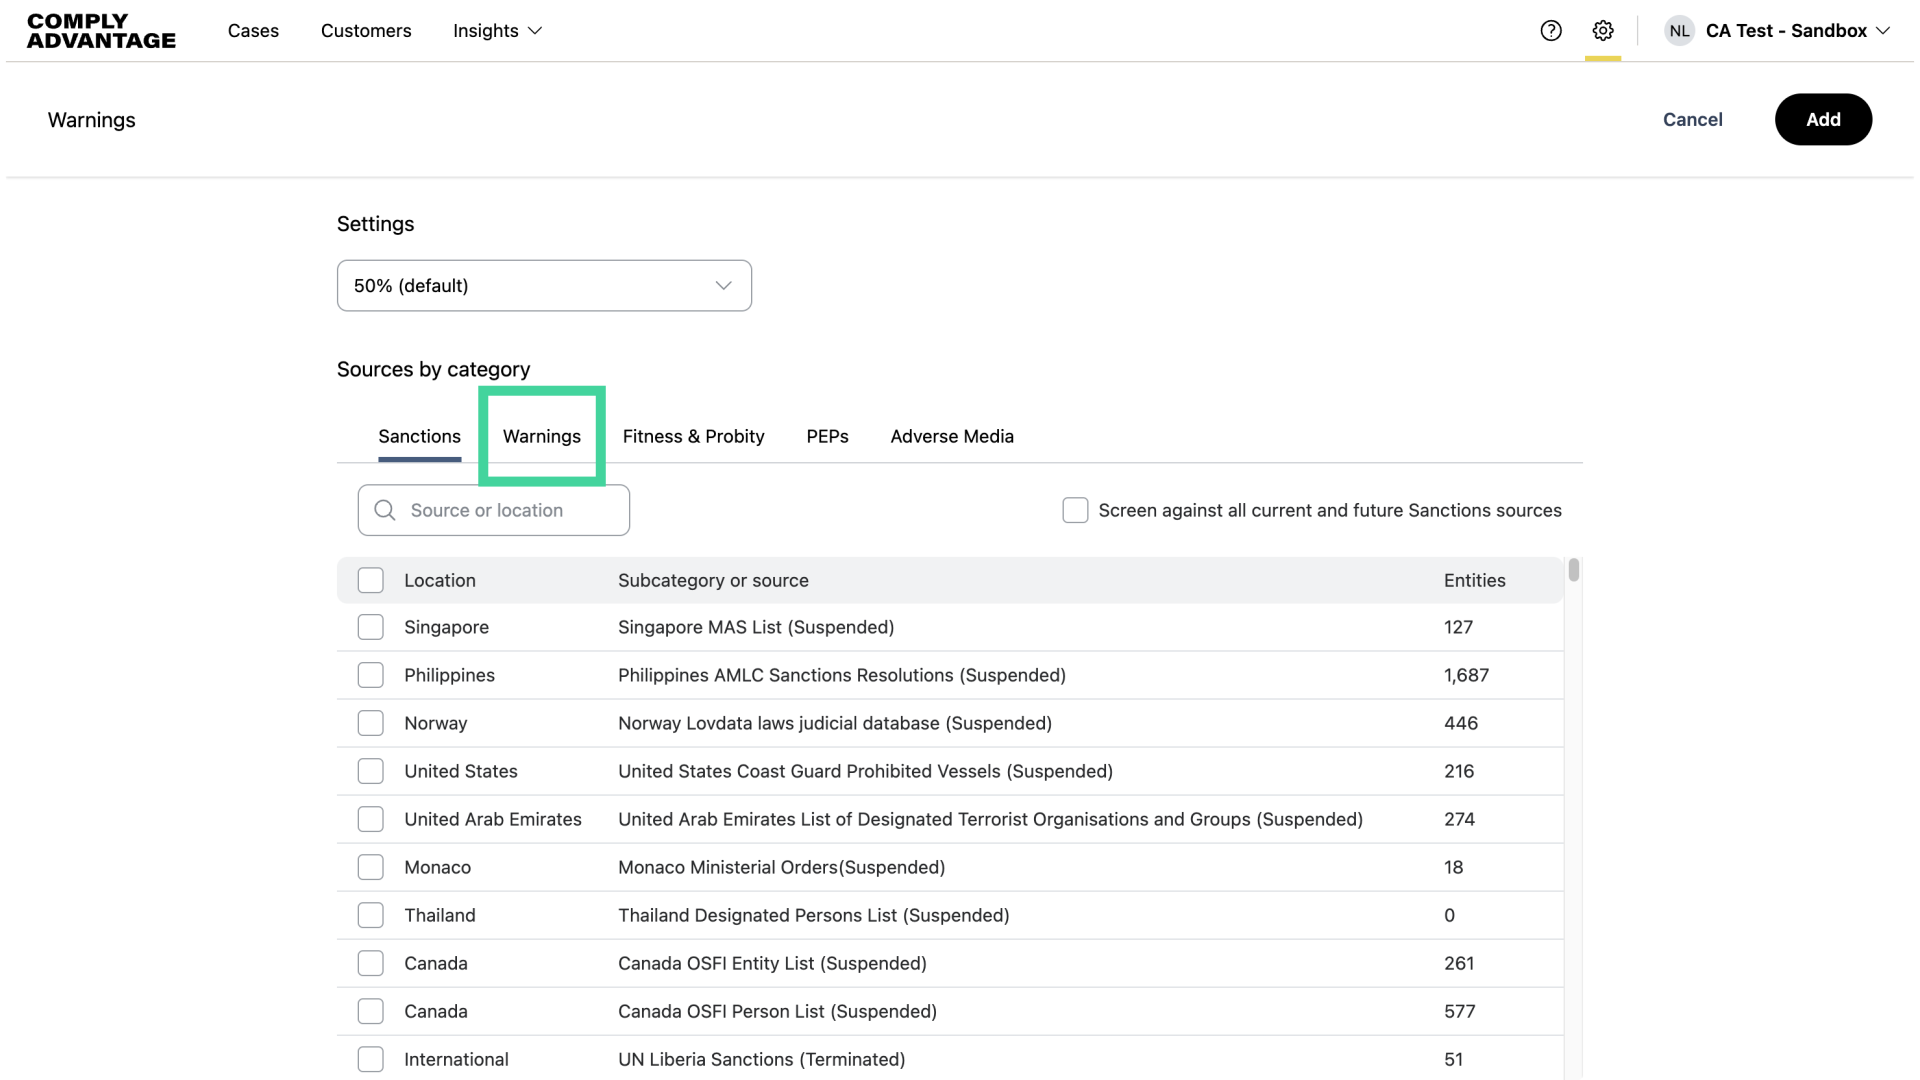Click the NL user avatar
The image size is (1920, 1080).
click(x=1679, y=31)
